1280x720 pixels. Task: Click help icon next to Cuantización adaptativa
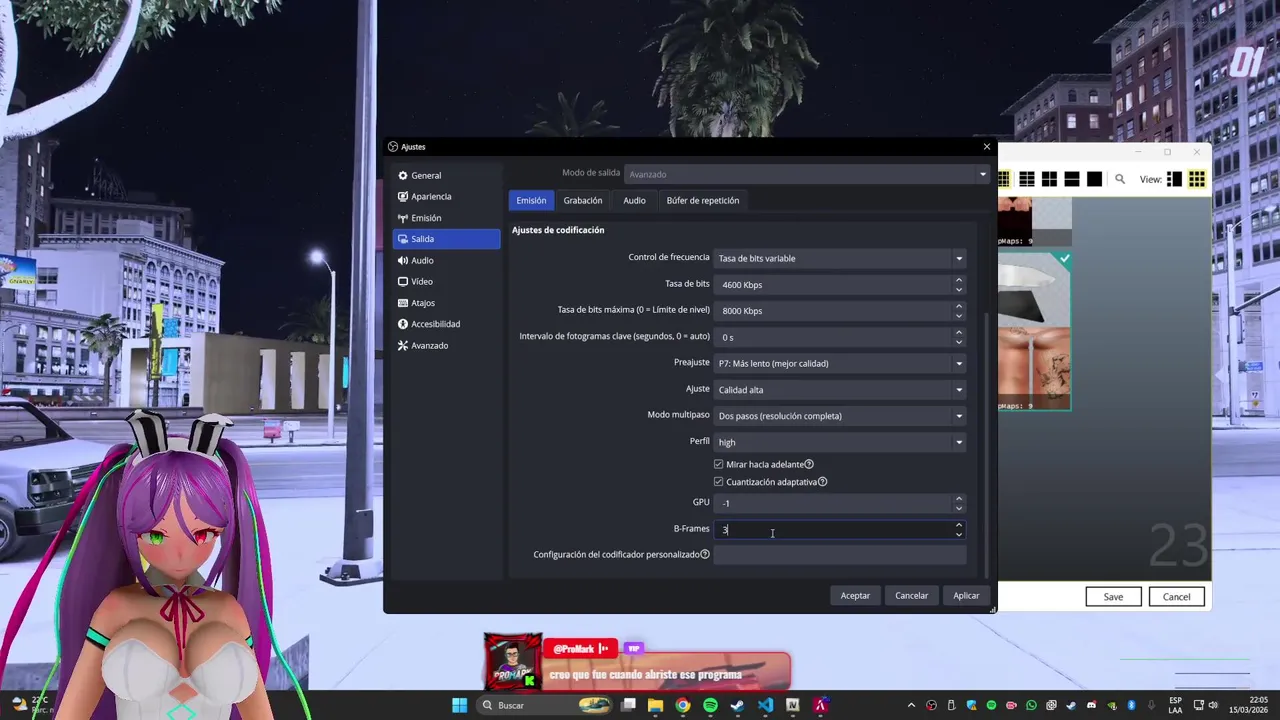tap(822, 482)
